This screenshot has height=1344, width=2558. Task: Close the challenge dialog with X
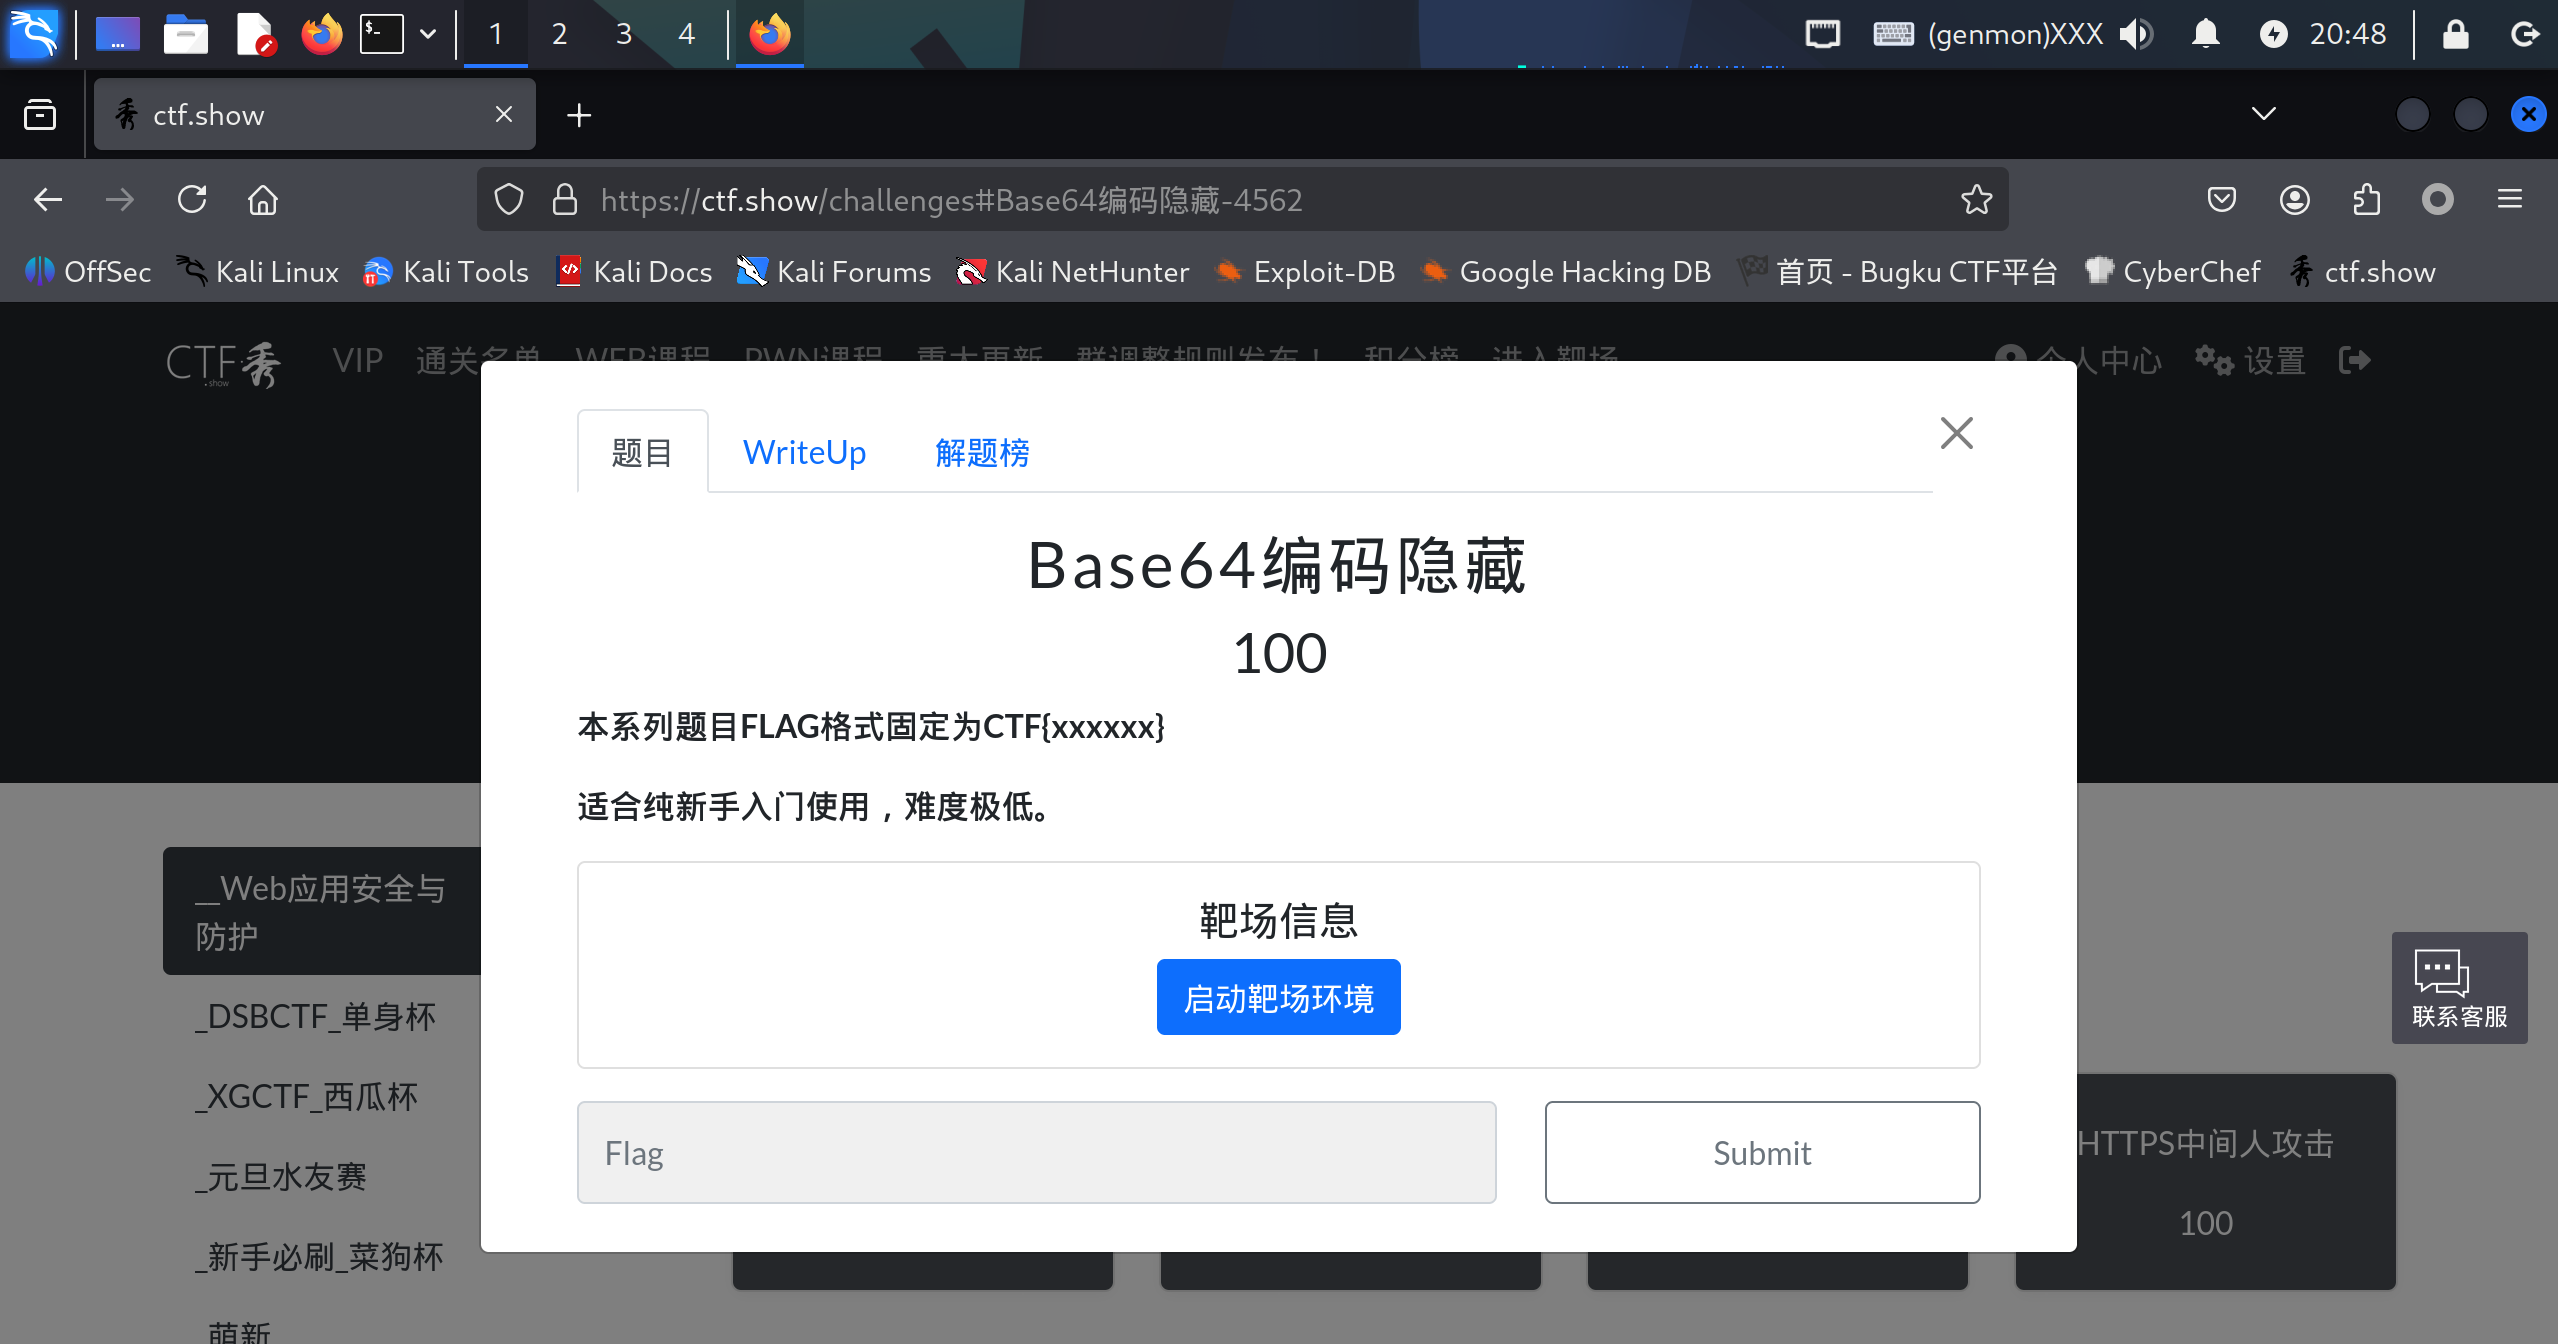tap(1956, 433)
